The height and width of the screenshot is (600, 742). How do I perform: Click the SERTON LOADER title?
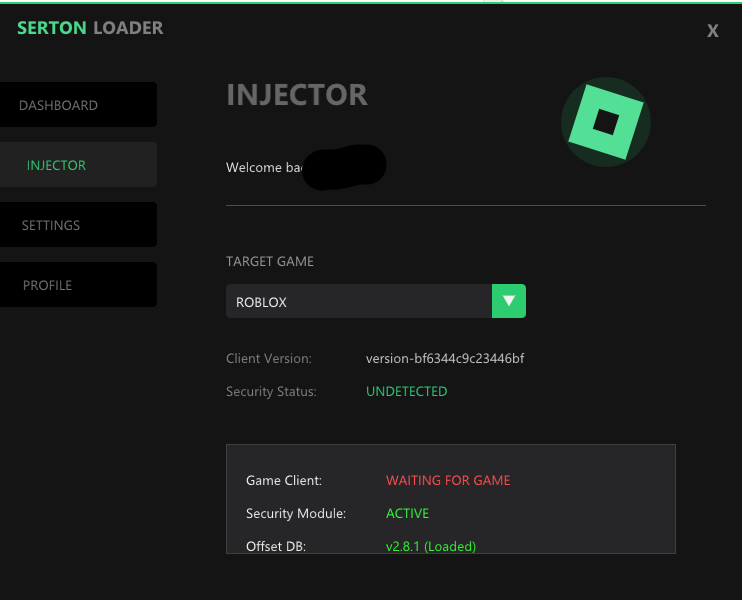90,28
